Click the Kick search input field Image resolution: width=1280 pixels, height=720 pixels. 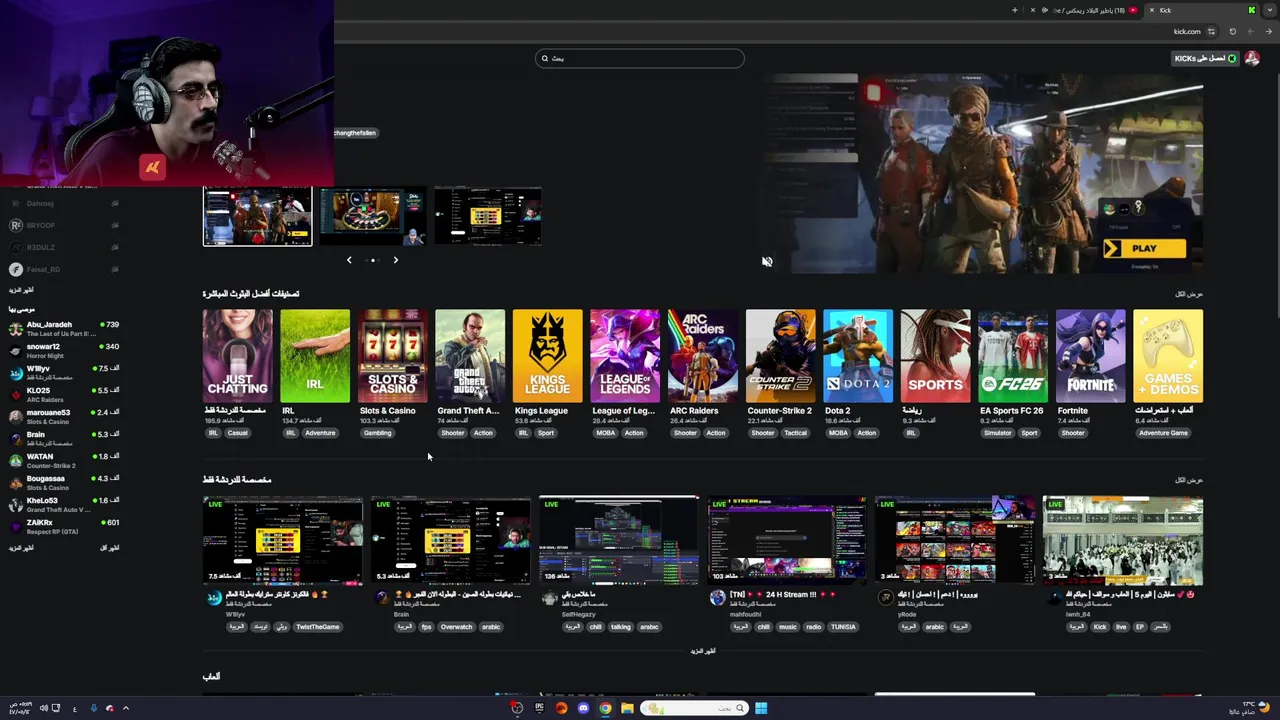click(x=640, y=58)
